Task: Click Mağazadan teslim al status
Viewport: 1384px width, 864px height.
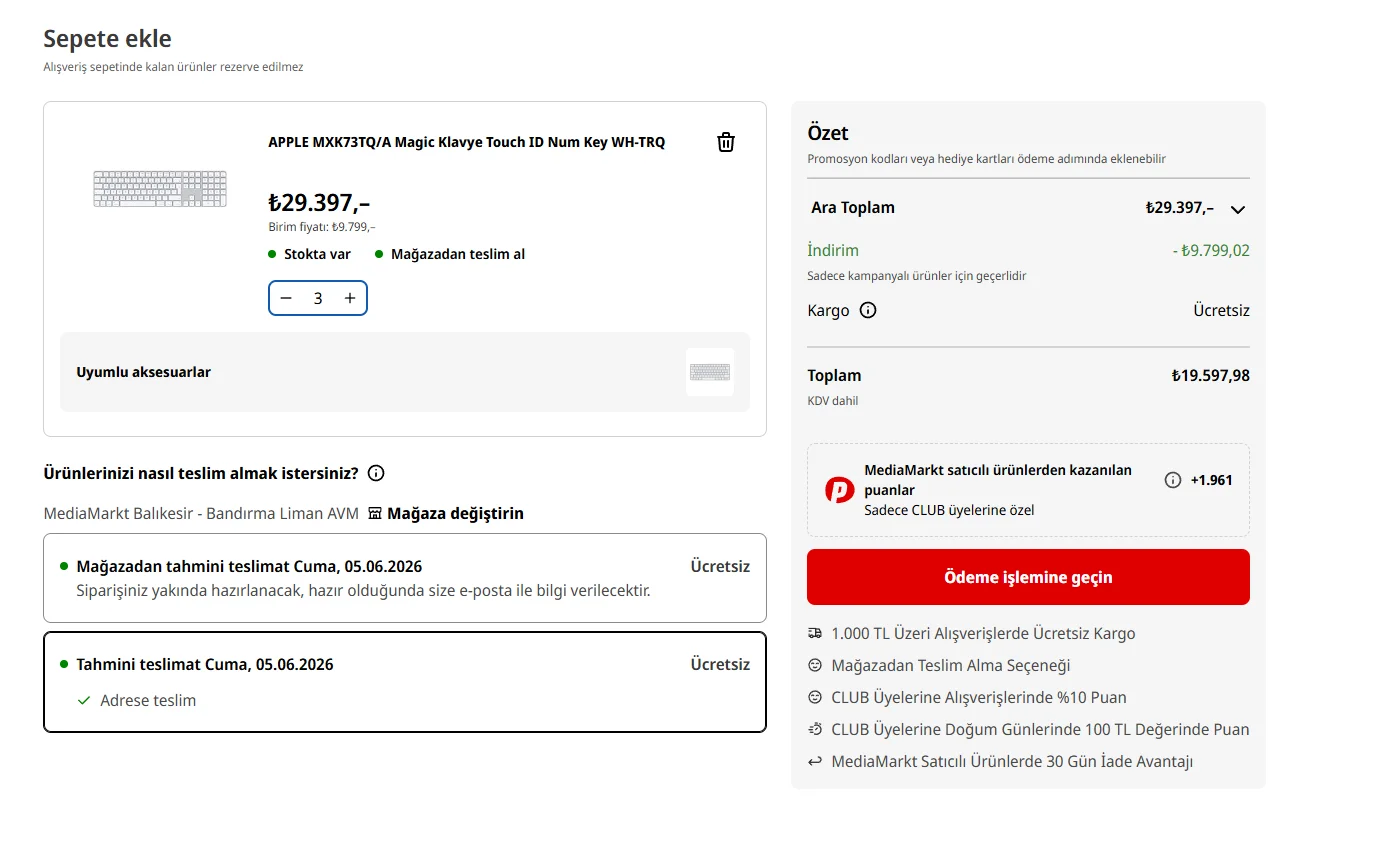Action: click(458, 254)
